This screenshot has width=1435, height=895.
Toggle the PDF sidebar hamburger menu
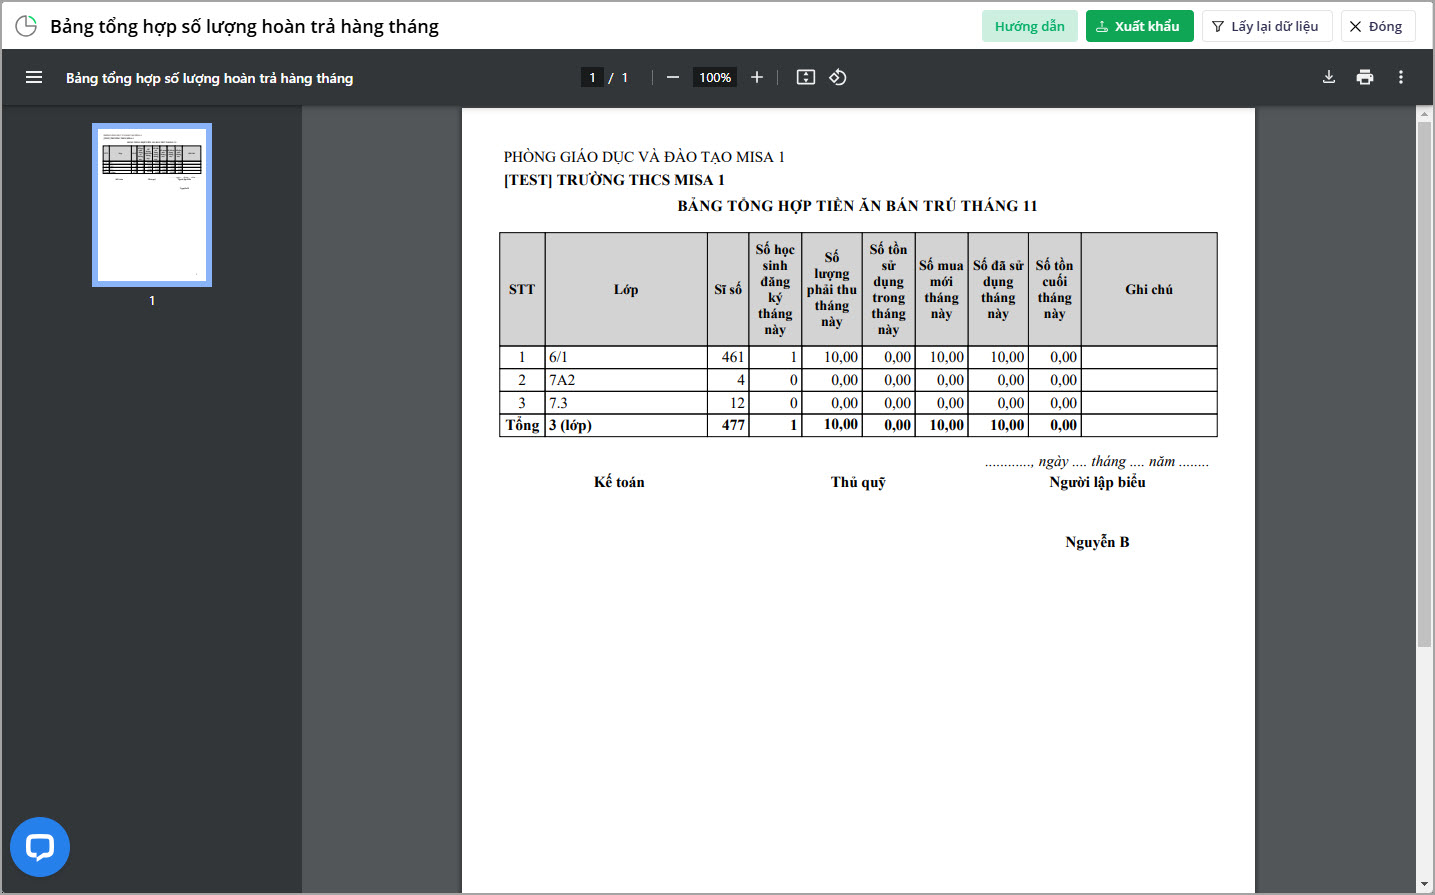coord(34,77)
